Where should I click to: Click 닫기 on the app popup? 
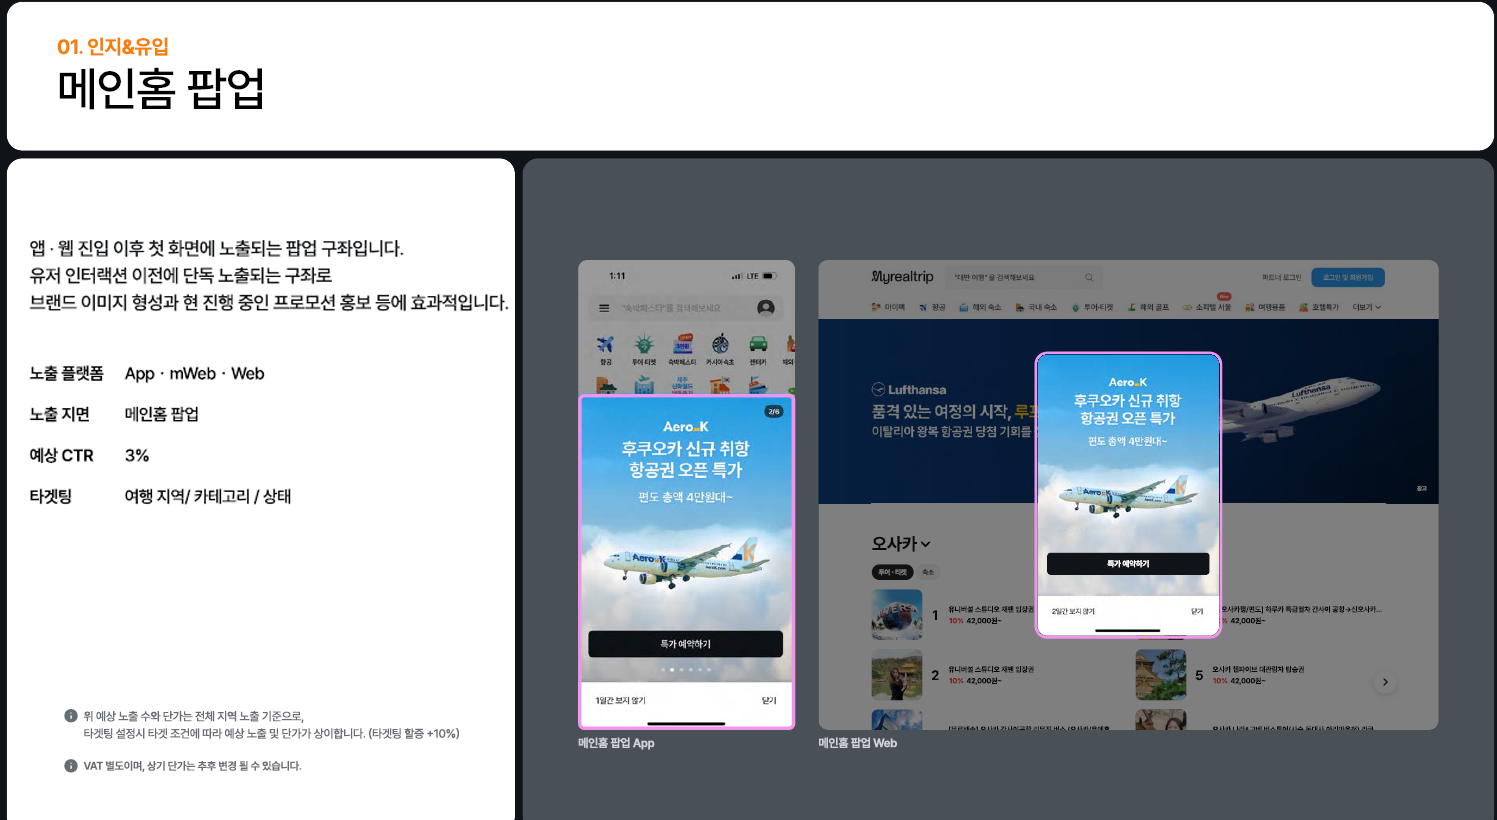coord(769,701)
